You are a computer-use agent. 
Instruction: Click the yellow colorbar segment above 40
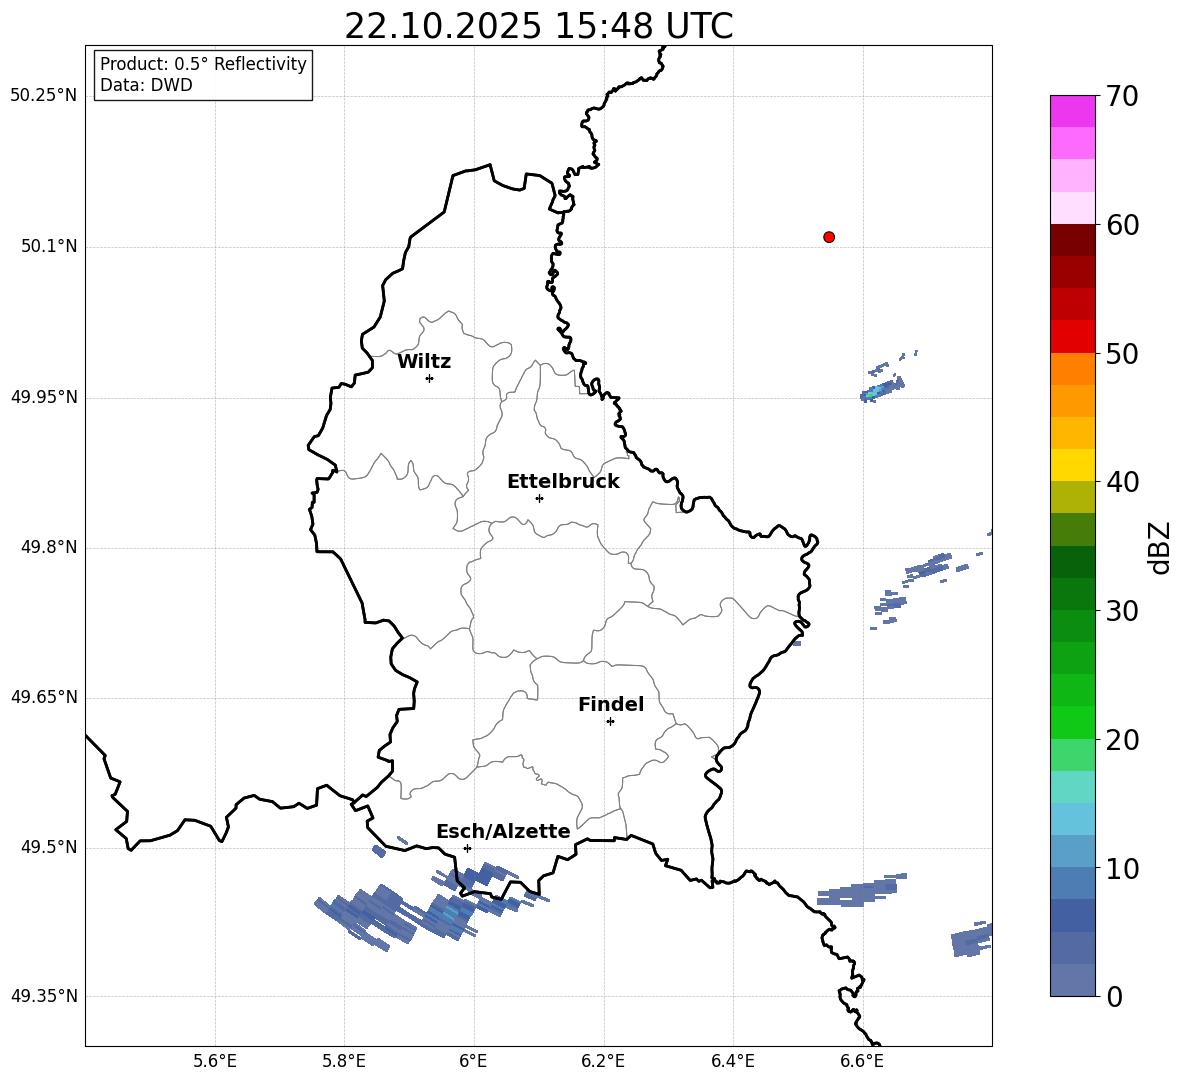1072,465
